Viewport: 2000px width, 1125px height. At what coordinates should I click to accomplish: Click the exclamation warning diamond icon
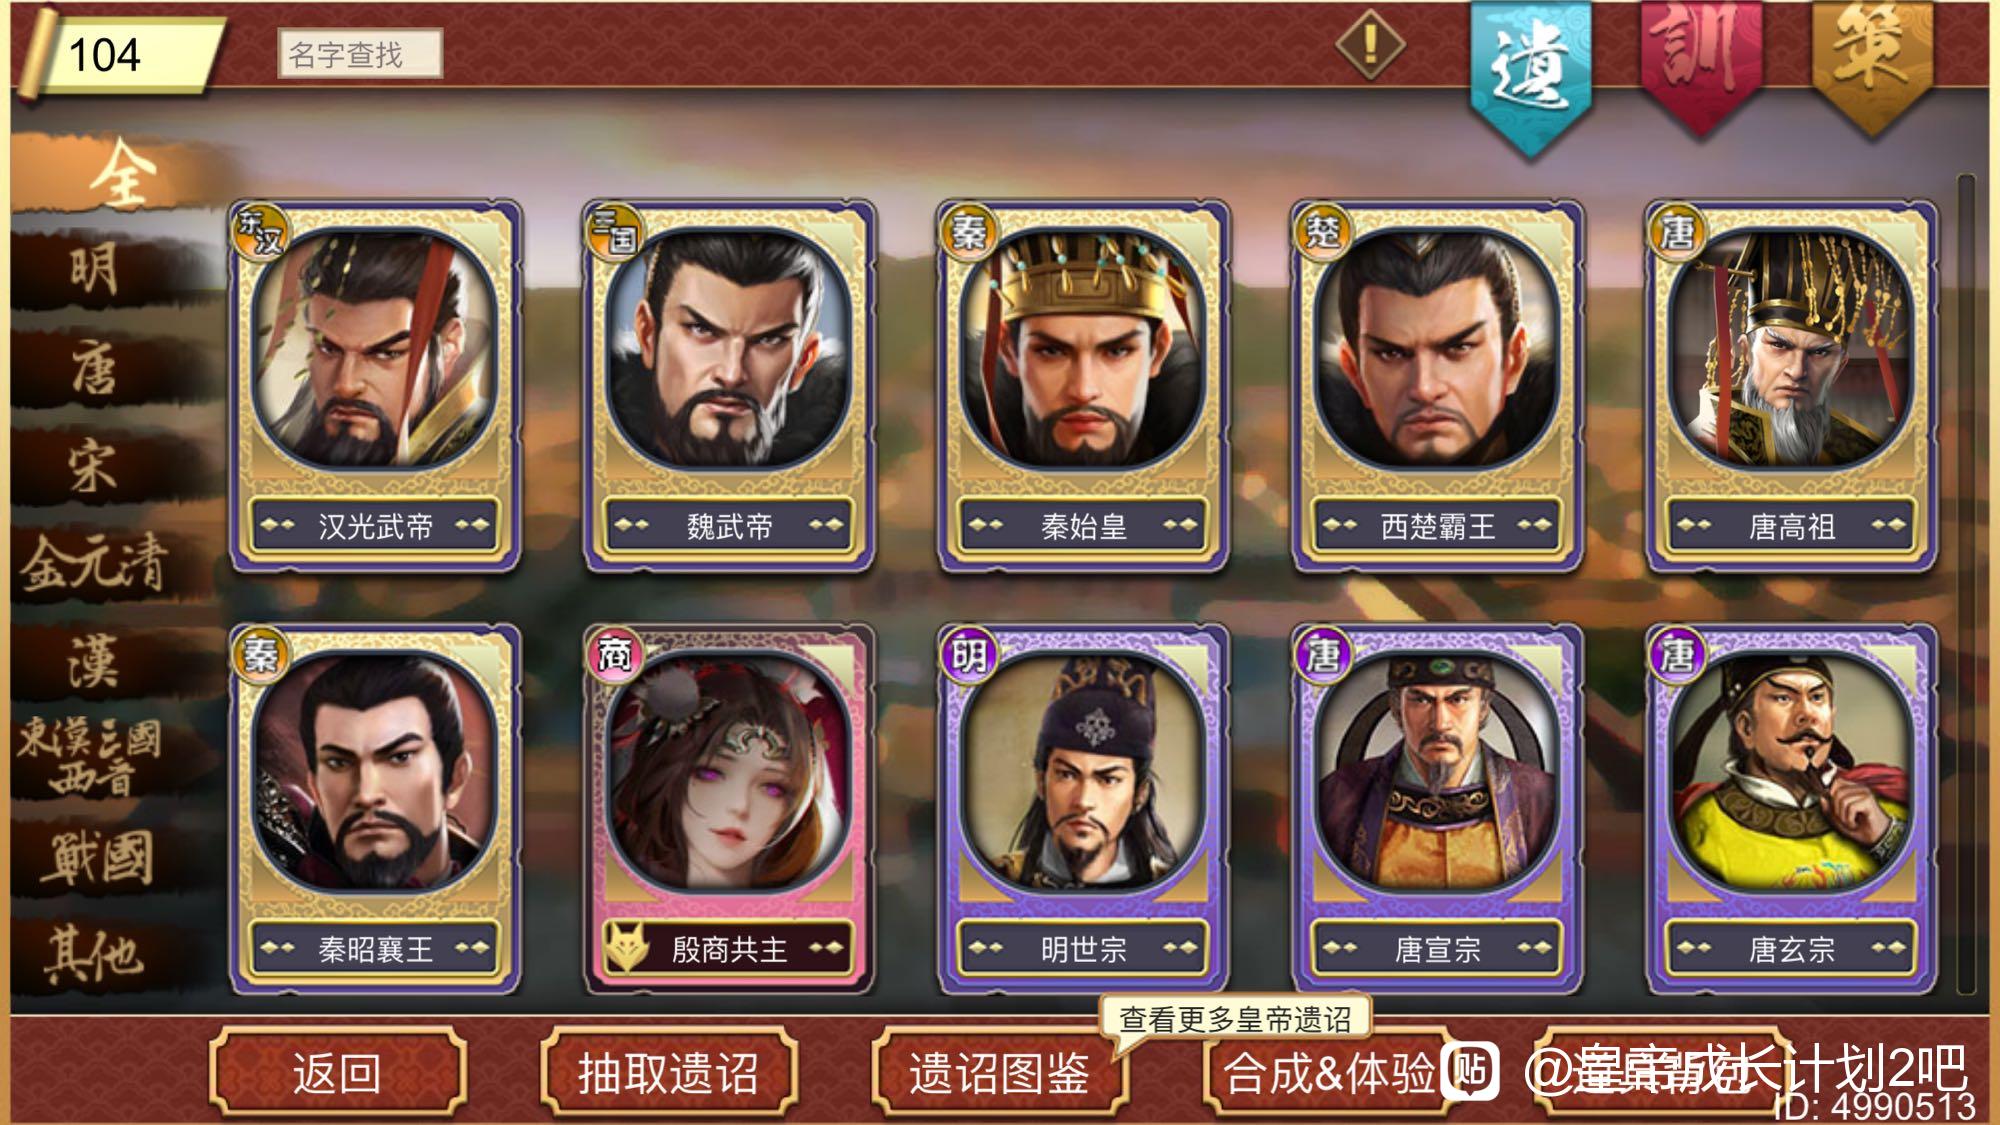pos(1371,44)
